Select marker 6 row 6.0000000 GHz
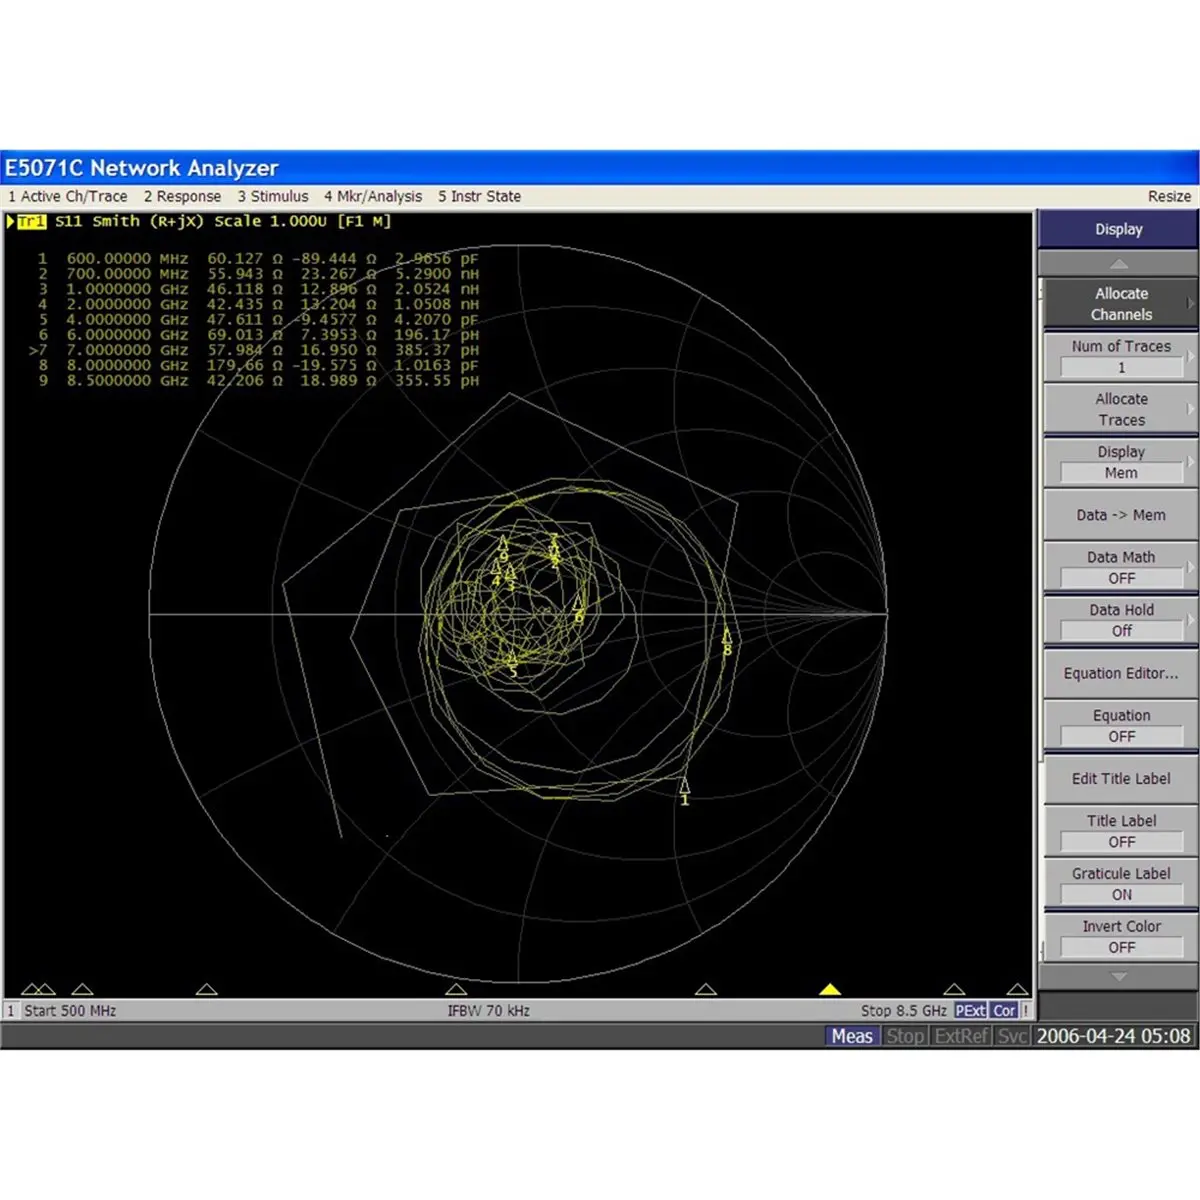This screenshot has width=1200, height=1200. click(258, 335)
